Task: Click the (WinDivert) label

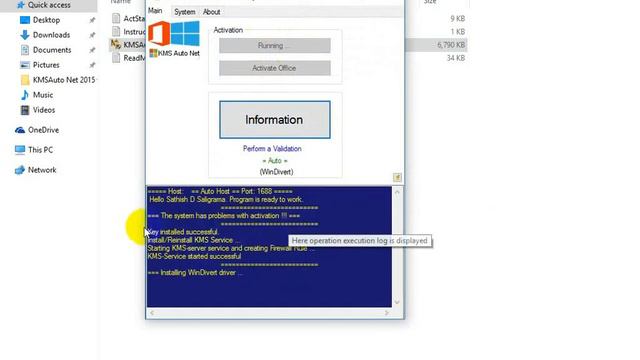Action: [276, 172]
